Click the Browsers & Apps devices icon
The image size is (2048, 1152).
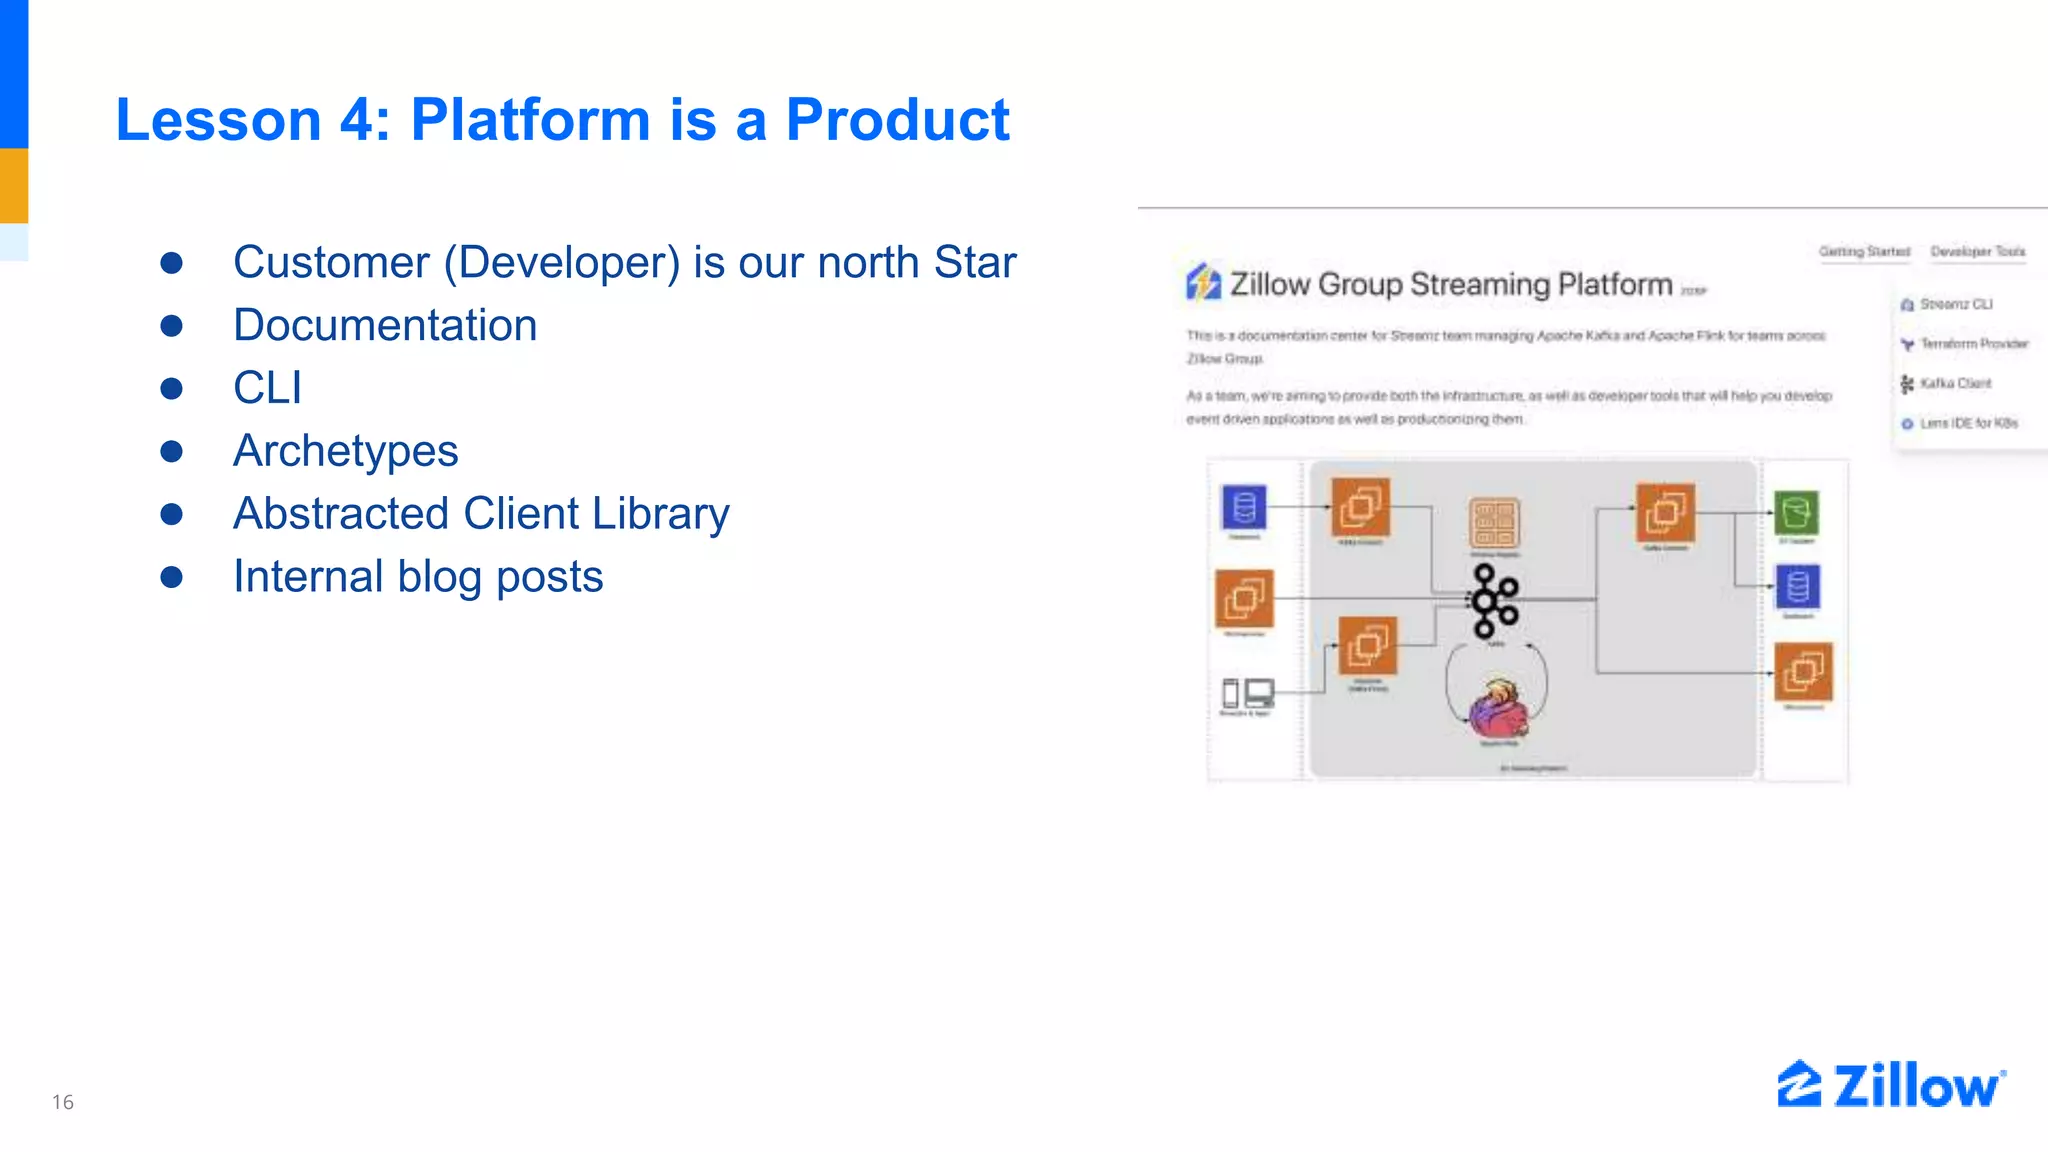[x=1248, y=693]
